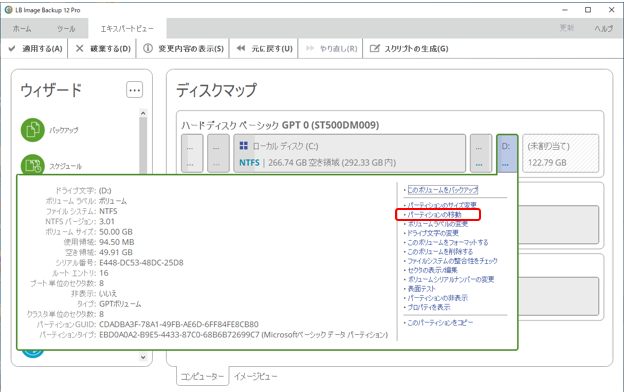Click the Redo やり直し(R) forward button

coord(331,49)
